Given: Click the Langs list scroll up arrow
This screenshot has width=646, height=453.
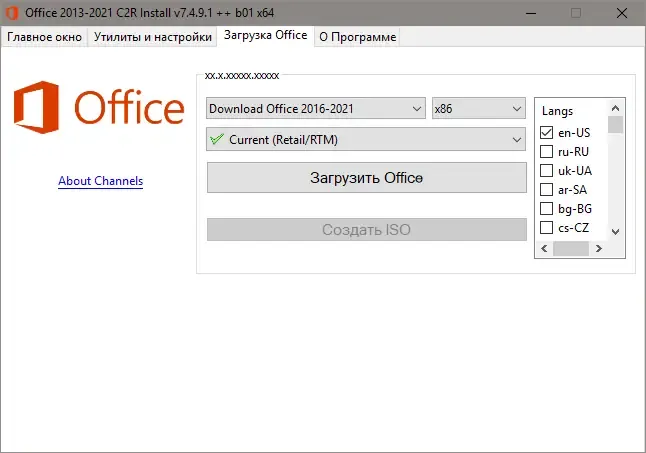Looking at the screenshot, I should point(616,108).
